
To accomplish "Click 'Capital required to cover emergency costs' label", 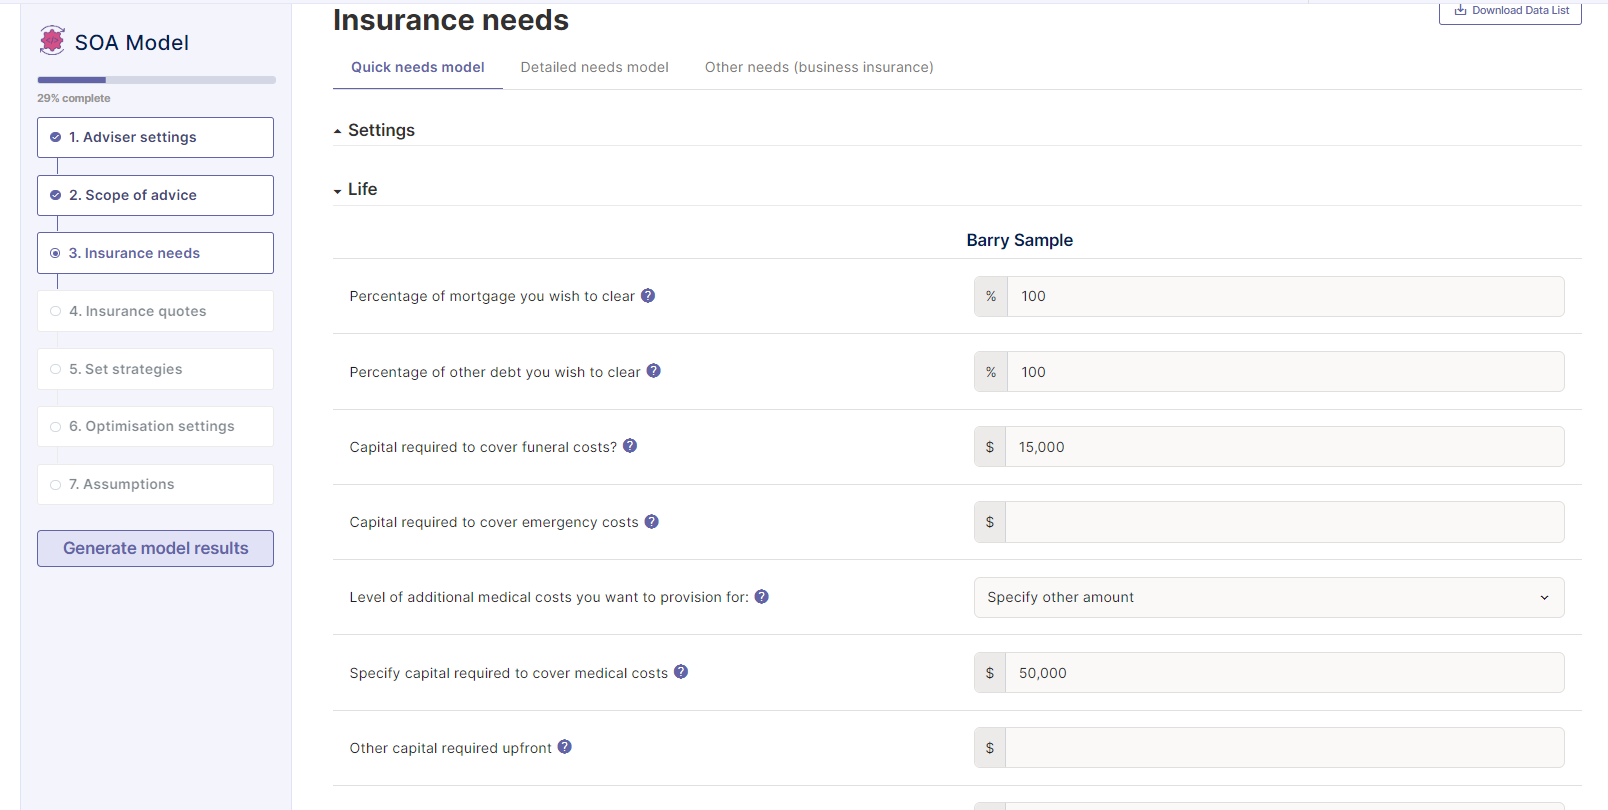I will (x=494, y=522).
